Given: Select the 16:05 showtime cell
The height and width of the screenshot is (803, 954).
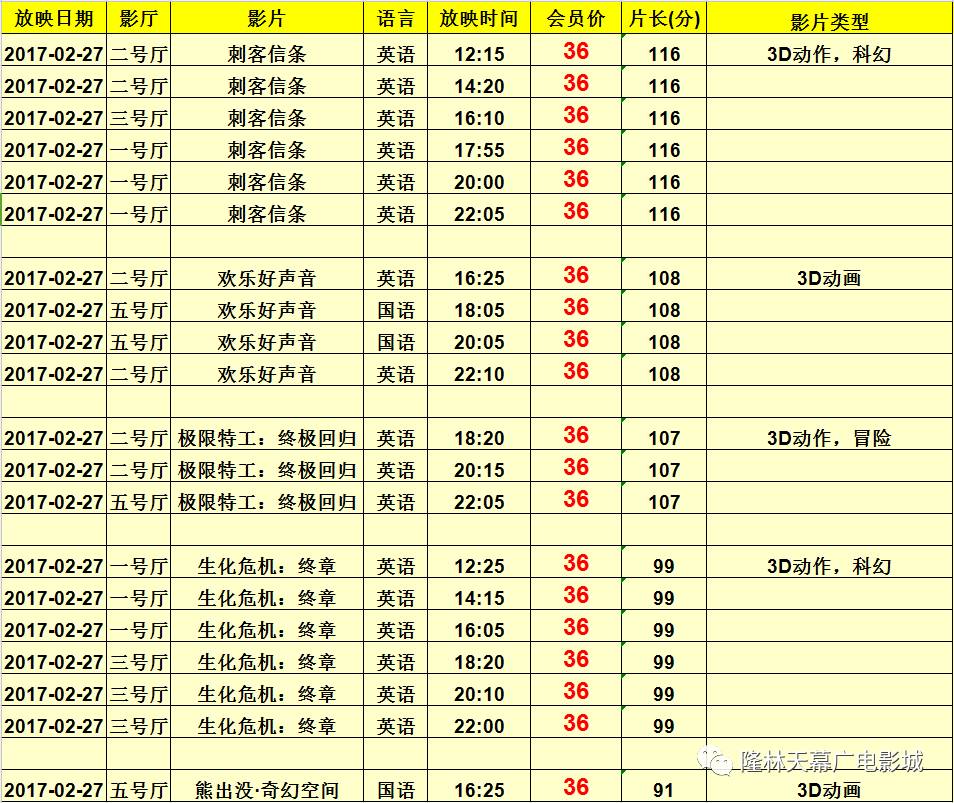Looking at the screenshot, I should click(479, 627).
